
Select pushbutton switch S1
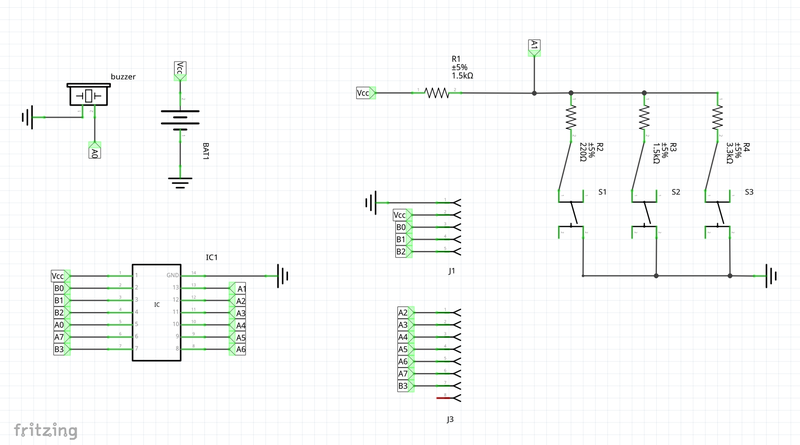pyautogui.click(x=574, y=212)
